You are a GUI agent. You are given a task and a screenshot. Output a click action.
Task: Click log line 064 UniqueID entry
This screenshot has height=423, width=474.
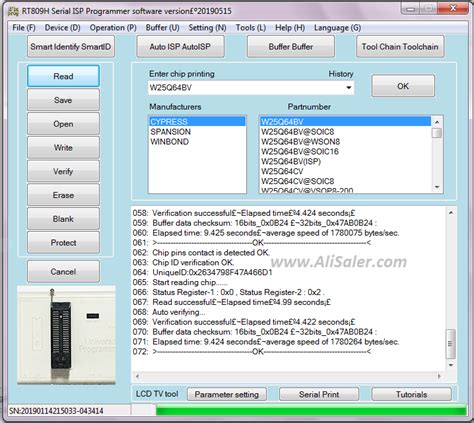click(x=203, y=272)
